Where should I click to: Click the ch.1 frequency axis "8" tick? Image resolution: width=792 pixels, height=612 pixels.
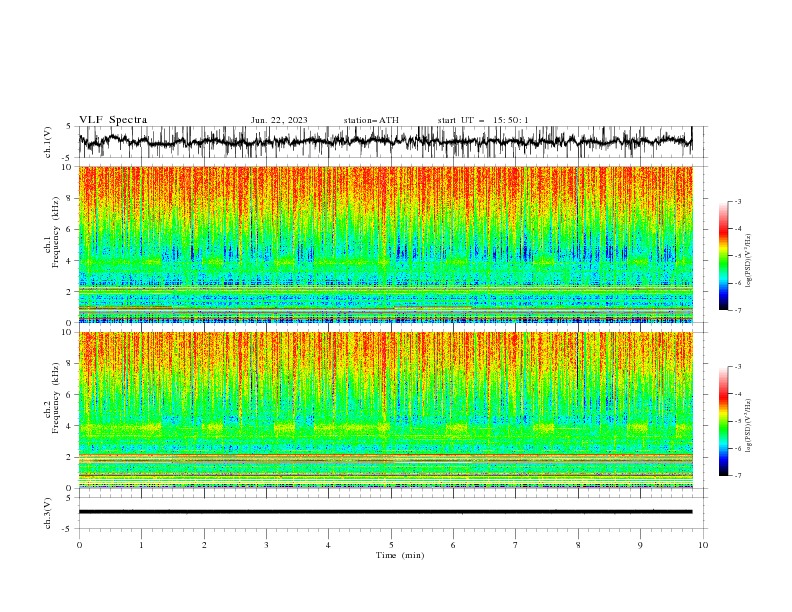point(70,198)
